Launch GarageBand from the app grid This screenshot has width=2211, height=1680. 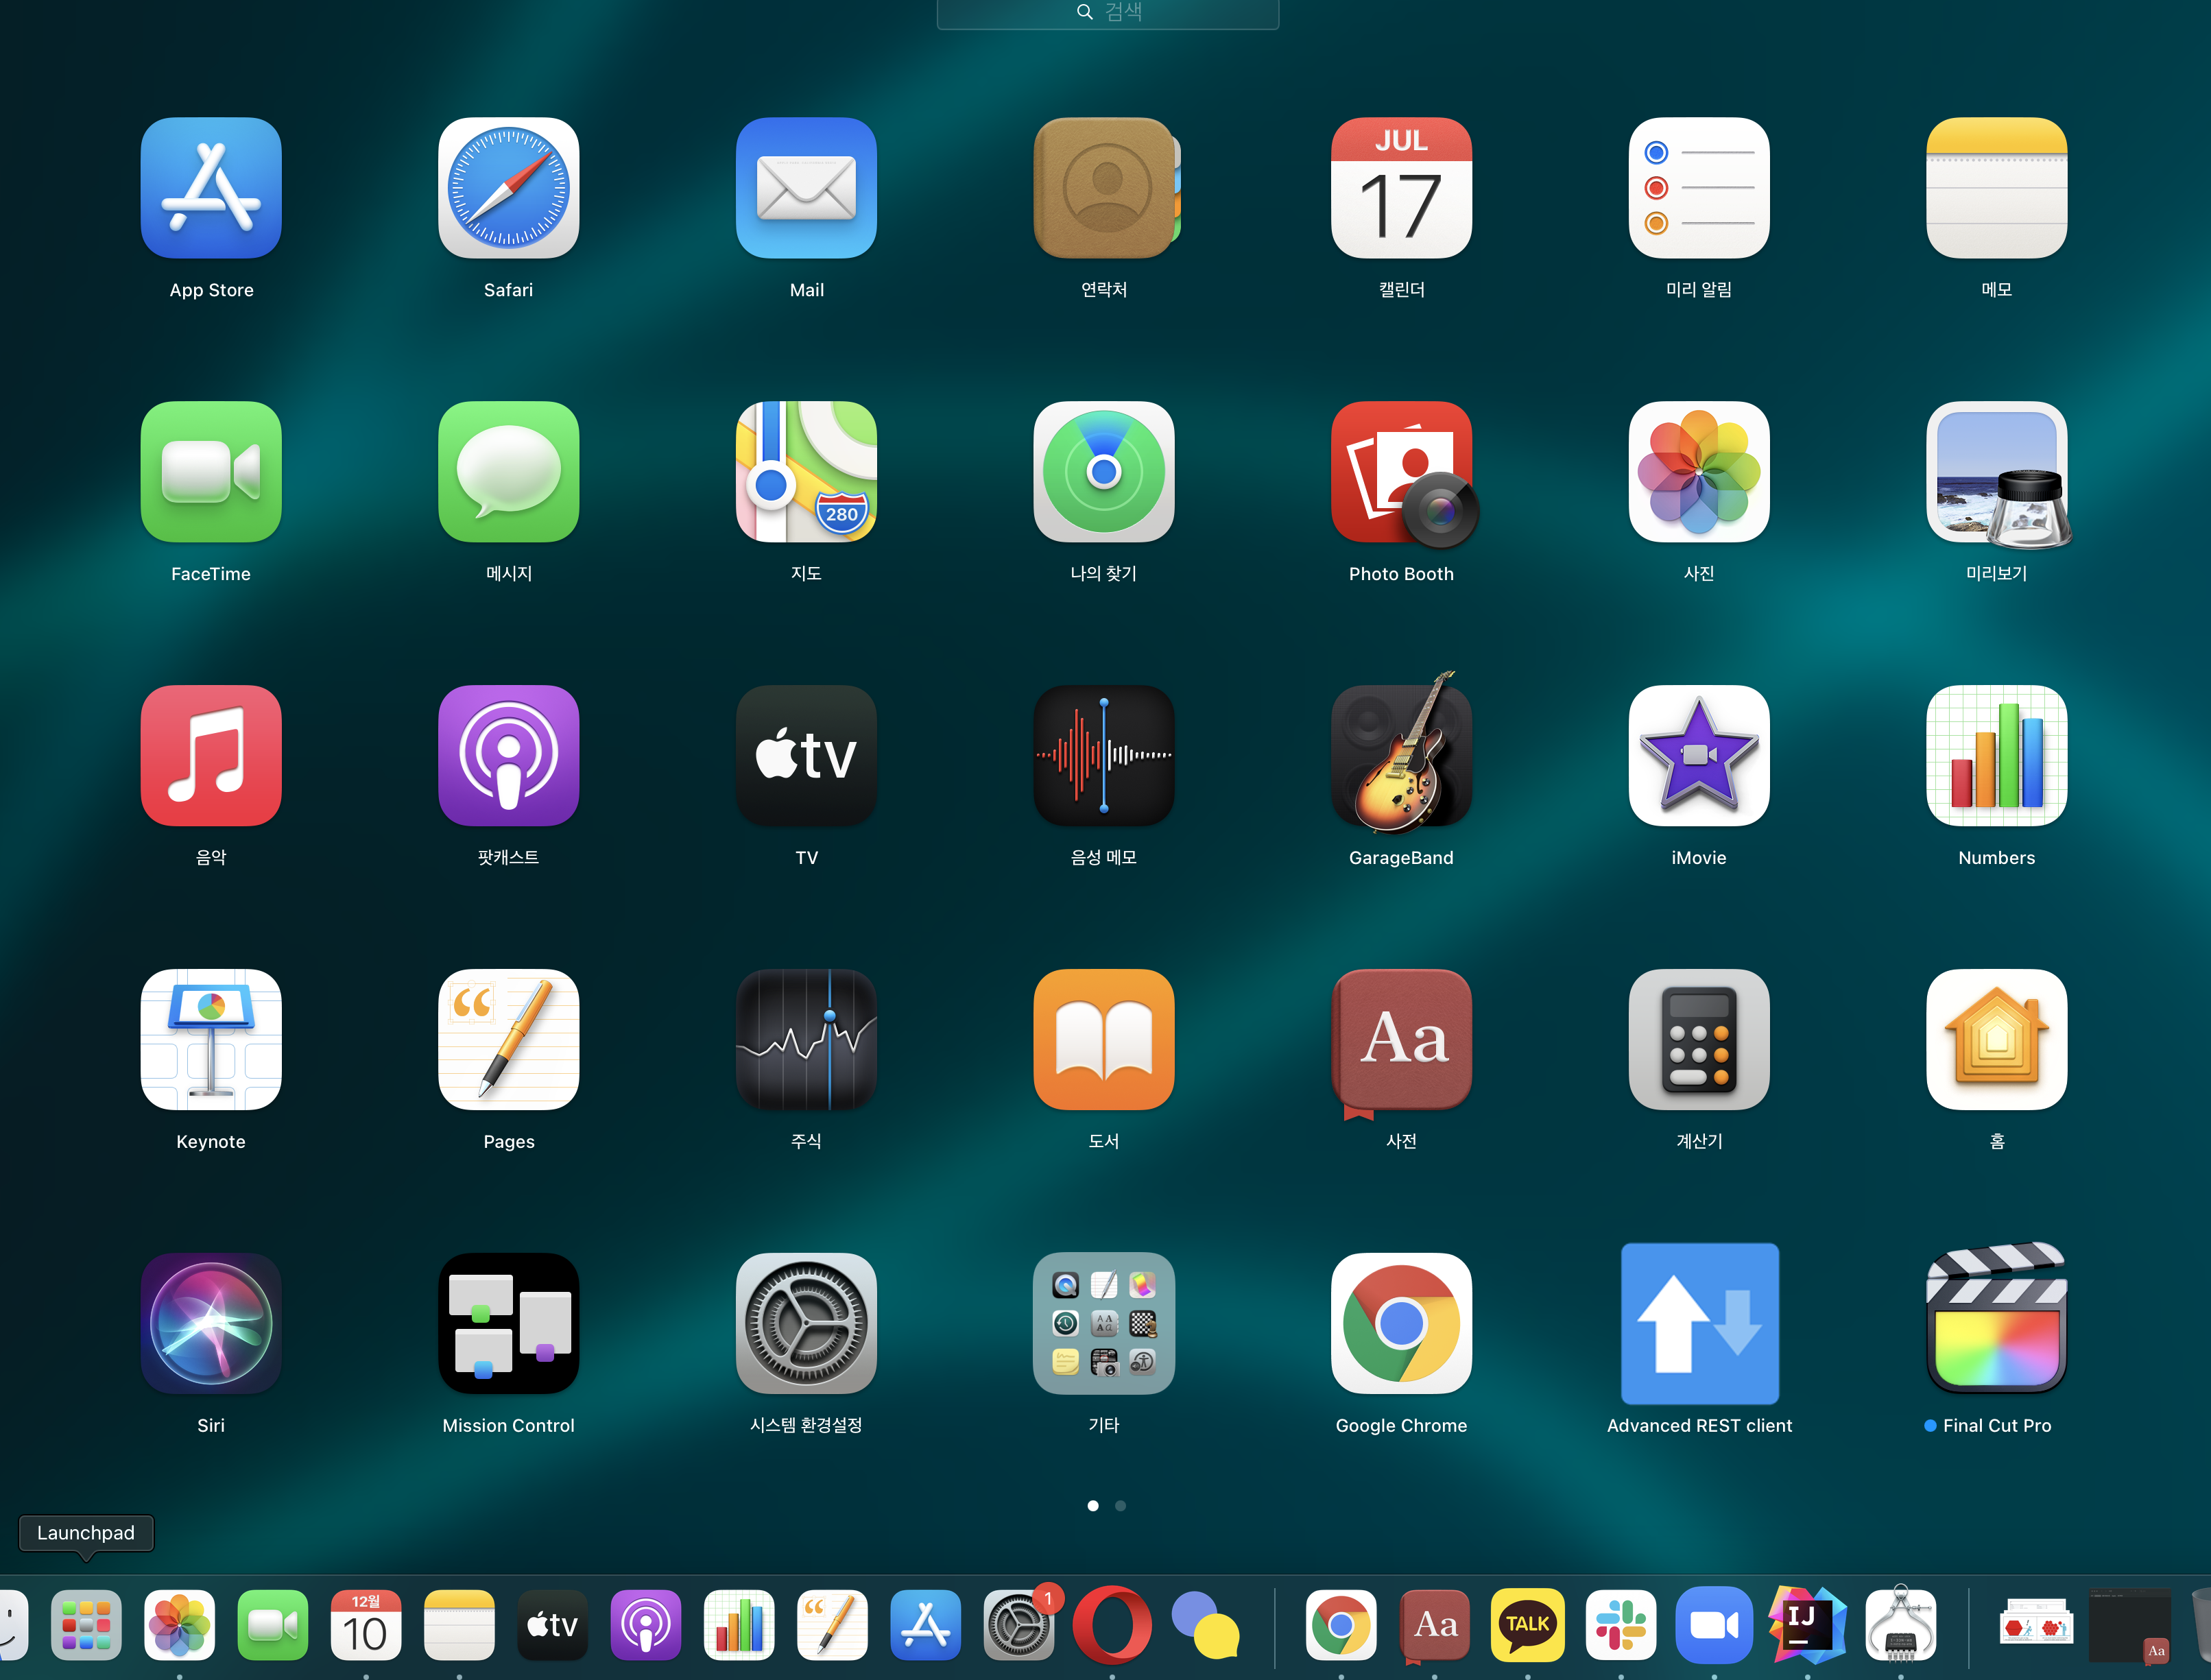[x=1401, y=757]
